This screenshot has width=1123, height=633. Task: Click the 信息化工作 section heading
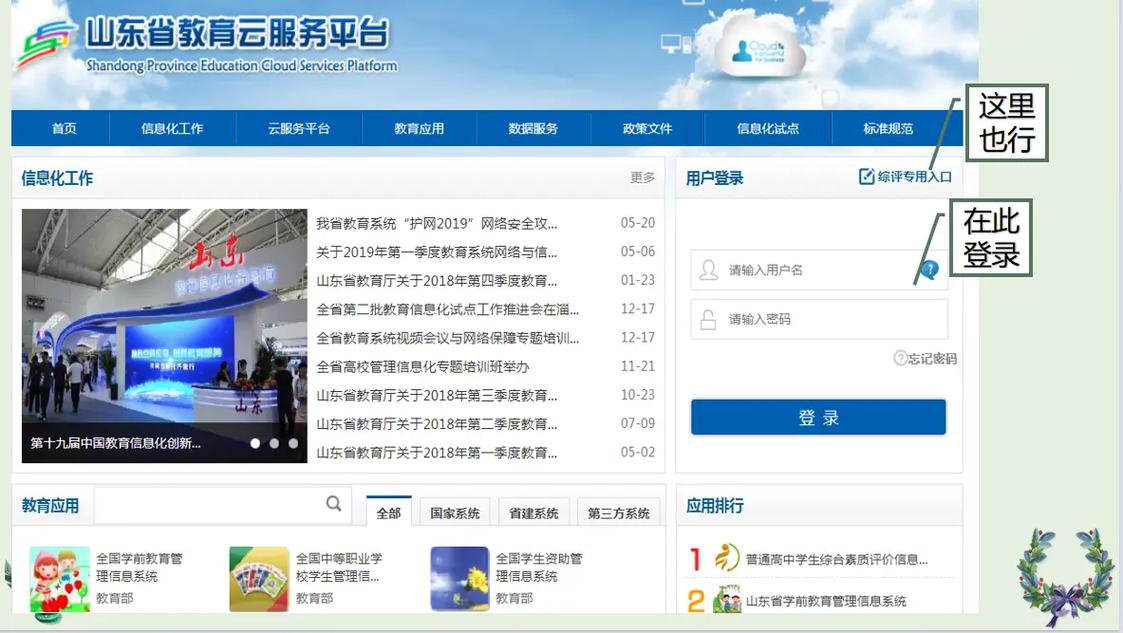57,178
